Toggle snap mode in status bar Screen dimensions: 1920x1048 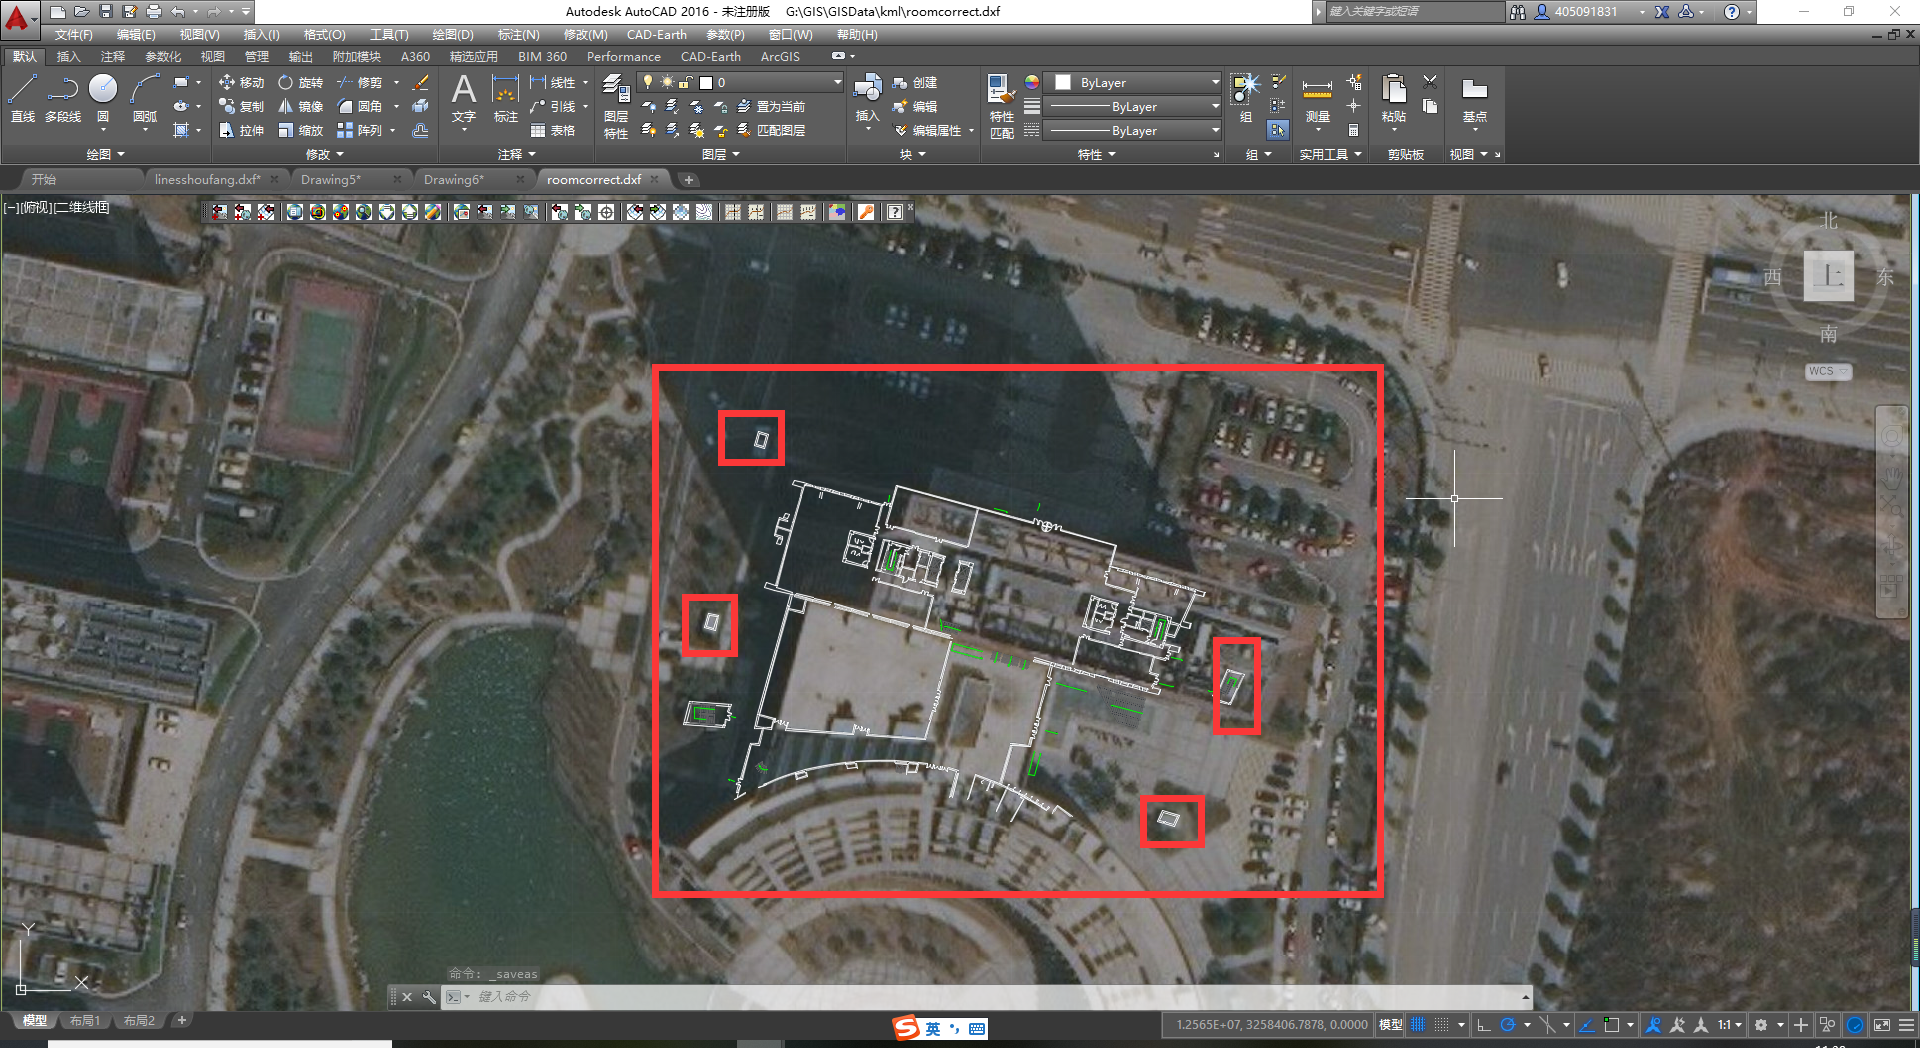pyautogui.click(x=1441, y=1025)
